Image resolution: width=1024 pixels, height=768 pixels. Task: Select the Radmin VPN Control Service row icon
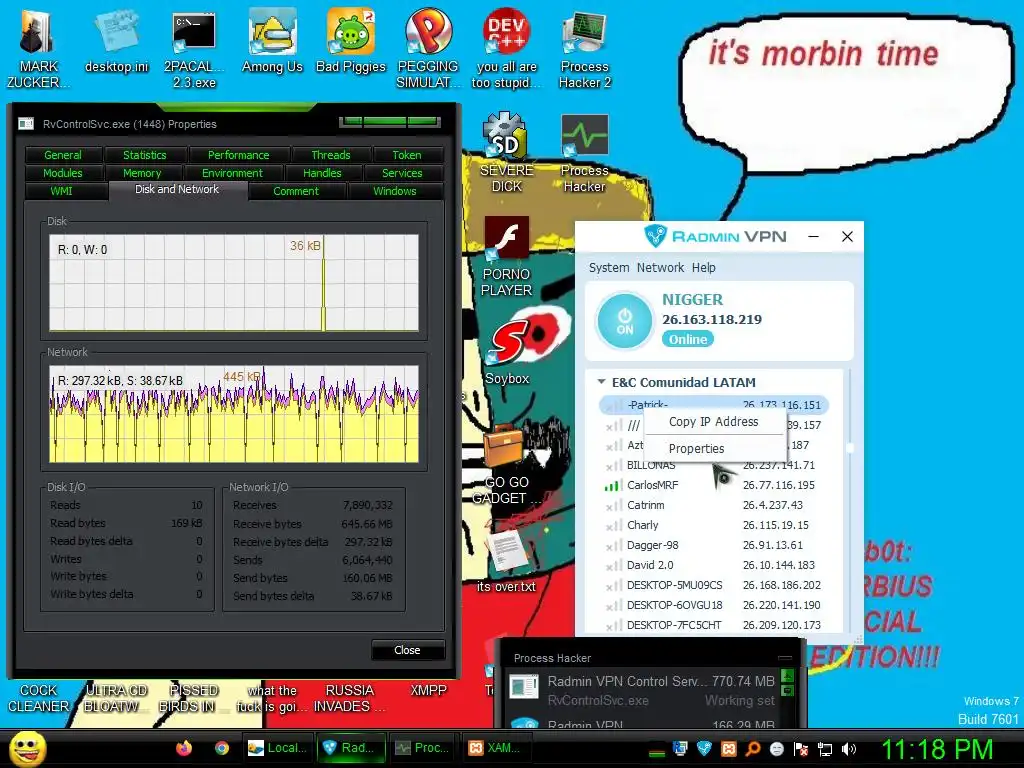pyautogui.click(x=524, y=686)
